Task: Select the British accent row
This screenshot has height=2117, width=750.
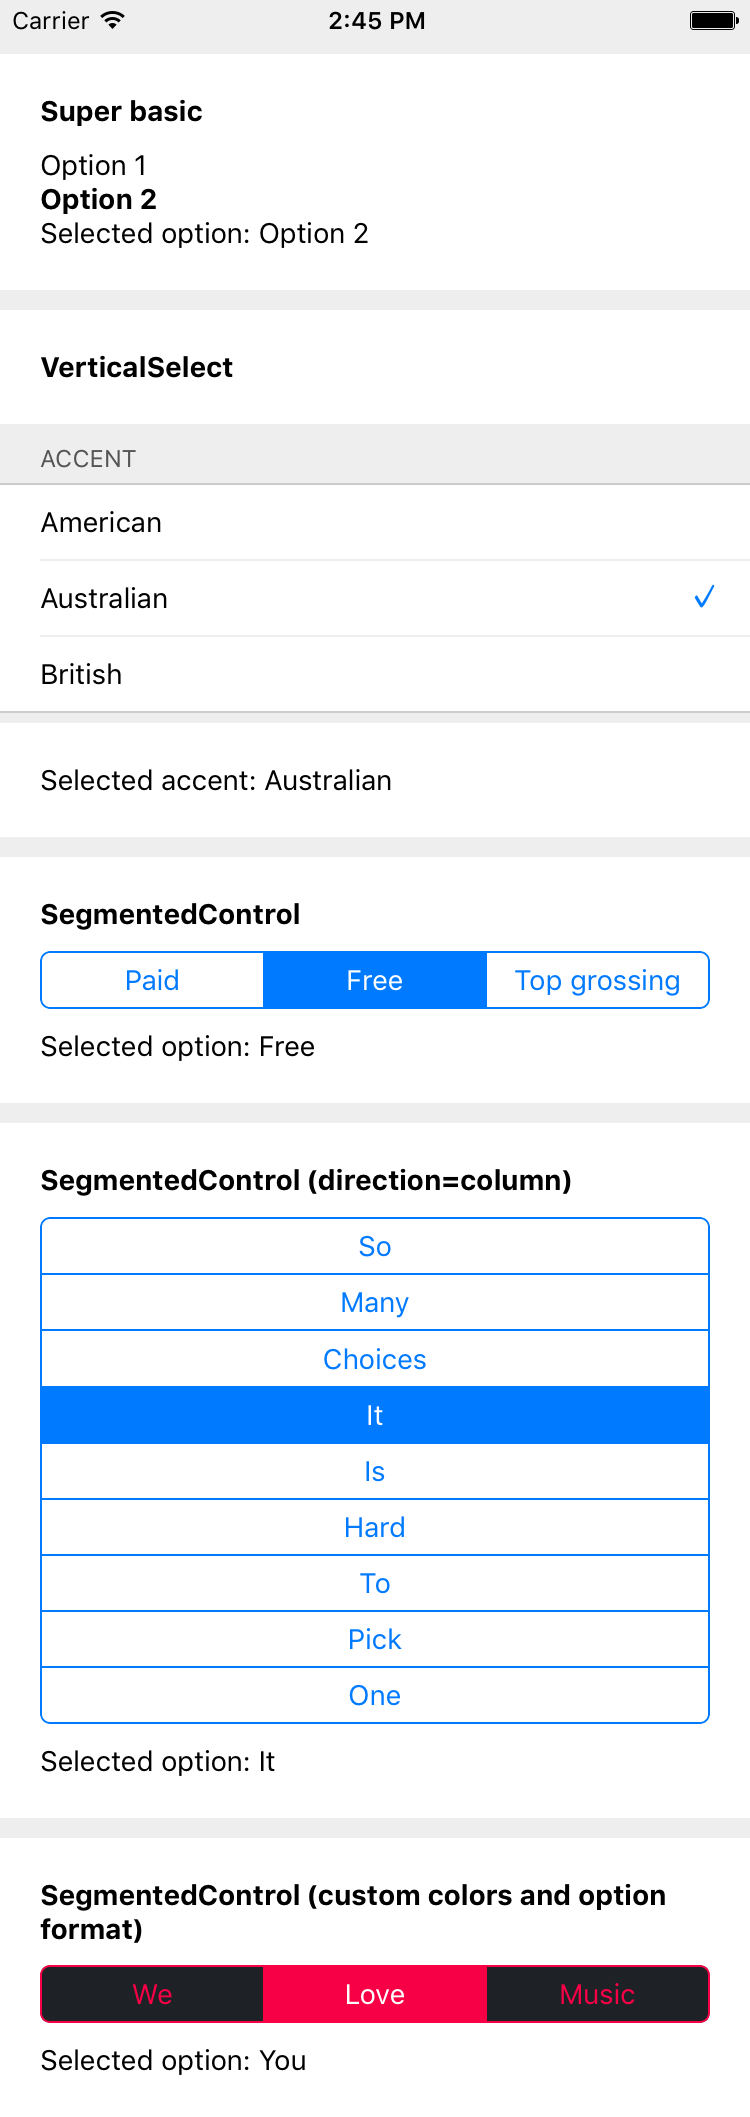Action: pyautogui.click(x=375, y=674)
